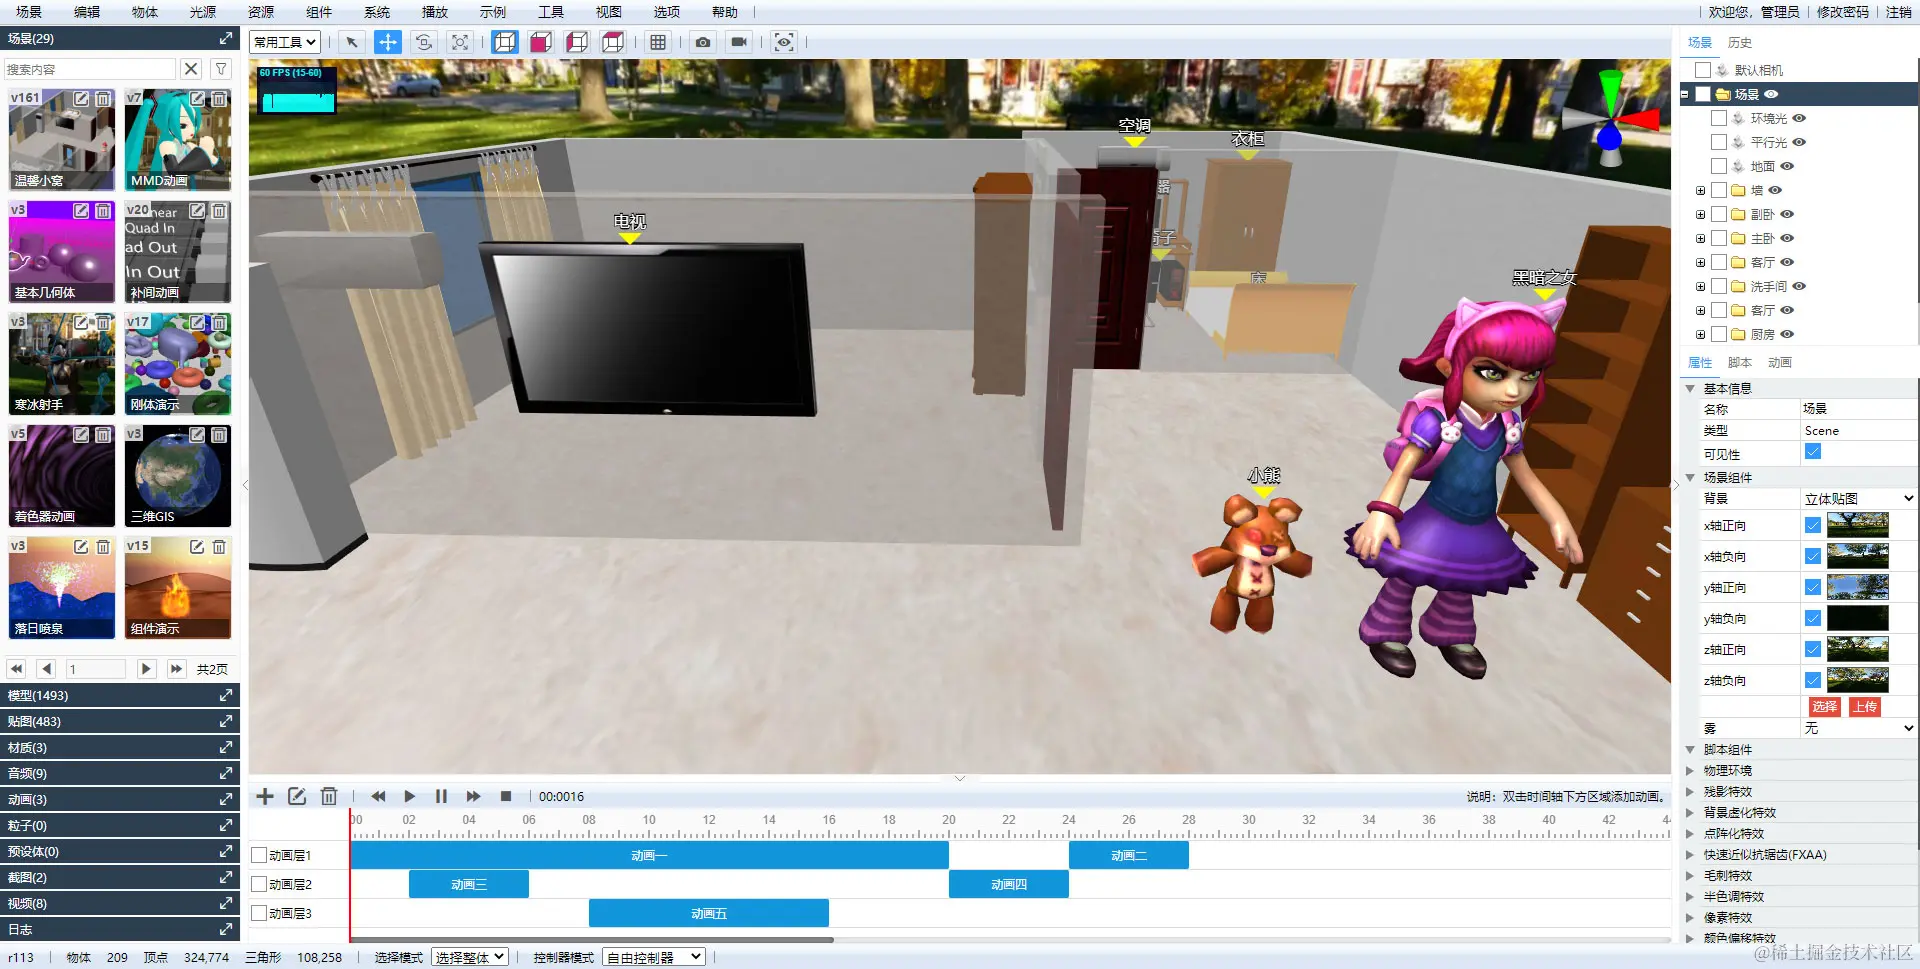The image size is (1920, 969).
Task: Fast forward the timeline
Action: pos(473,796)
